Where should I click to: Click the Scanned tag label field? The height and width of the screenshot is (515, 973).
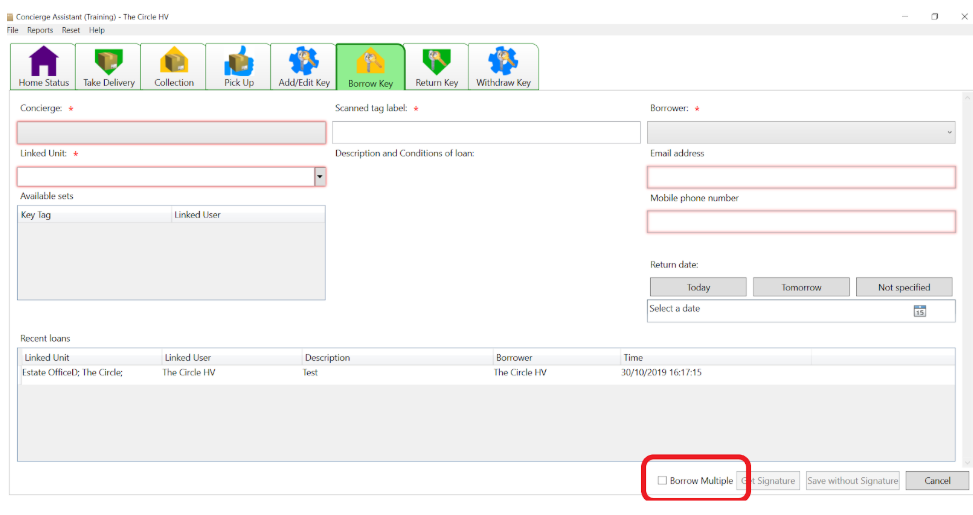(x=486, y=132)
